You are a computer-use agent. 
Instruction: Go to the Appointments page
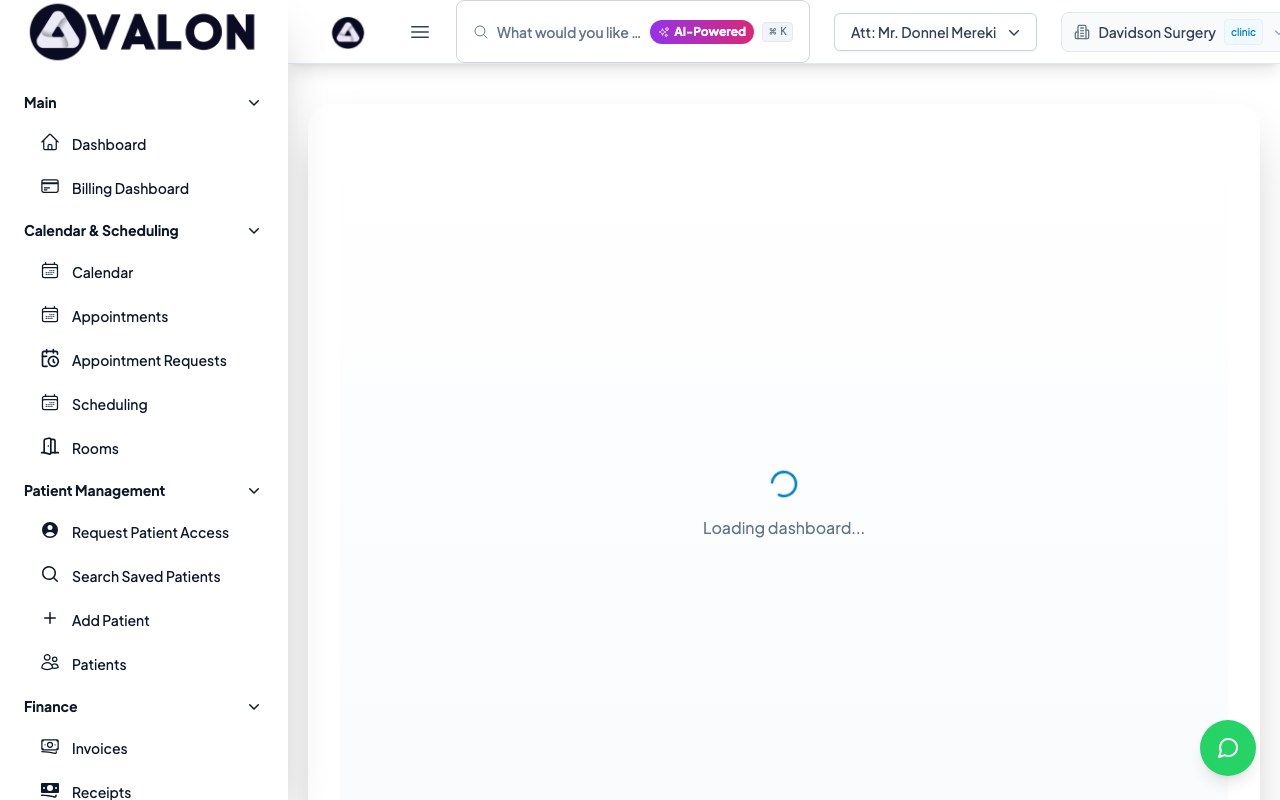120,316
